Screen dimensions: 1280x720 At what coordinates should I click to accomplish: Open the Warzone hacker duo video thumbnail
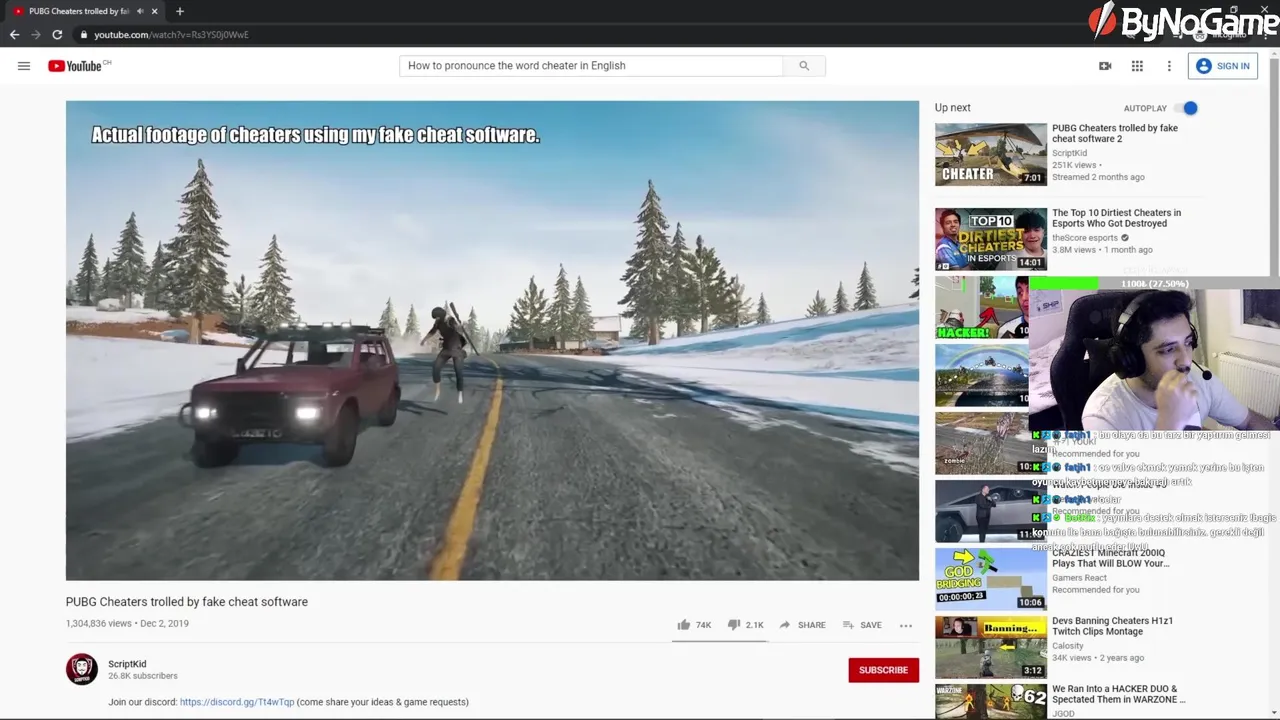pyautogui.click(x=991, y=702)
